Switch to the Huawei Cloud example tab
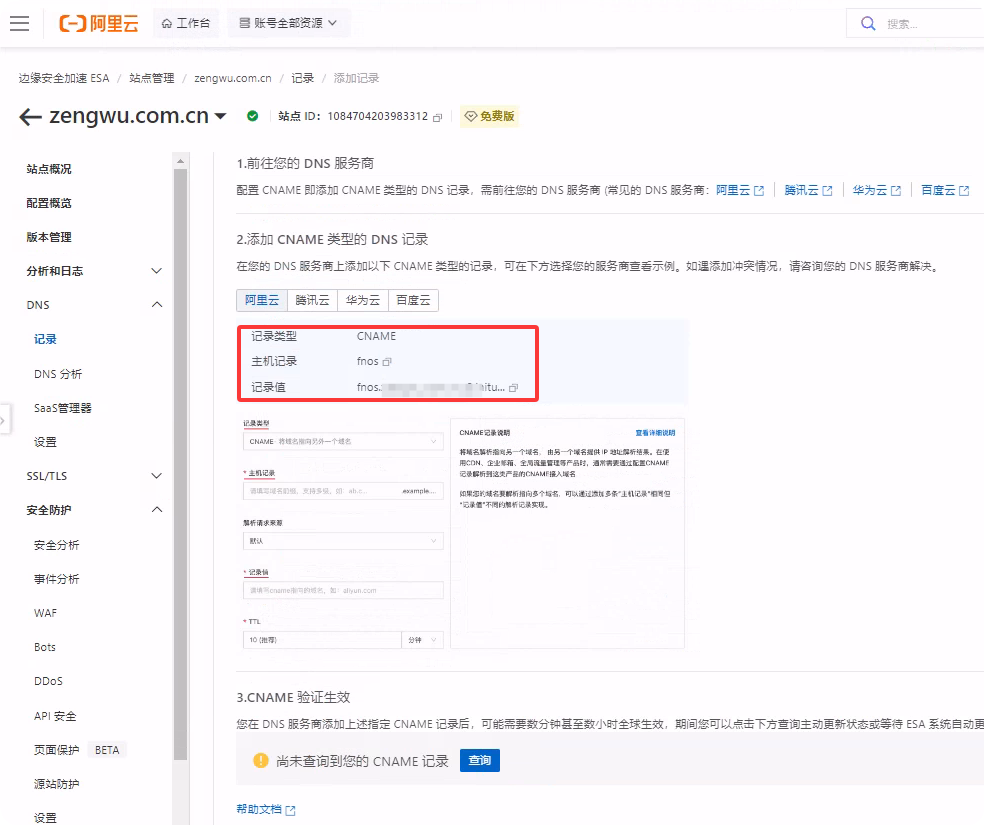984x825 pixels. coord(363,300)
